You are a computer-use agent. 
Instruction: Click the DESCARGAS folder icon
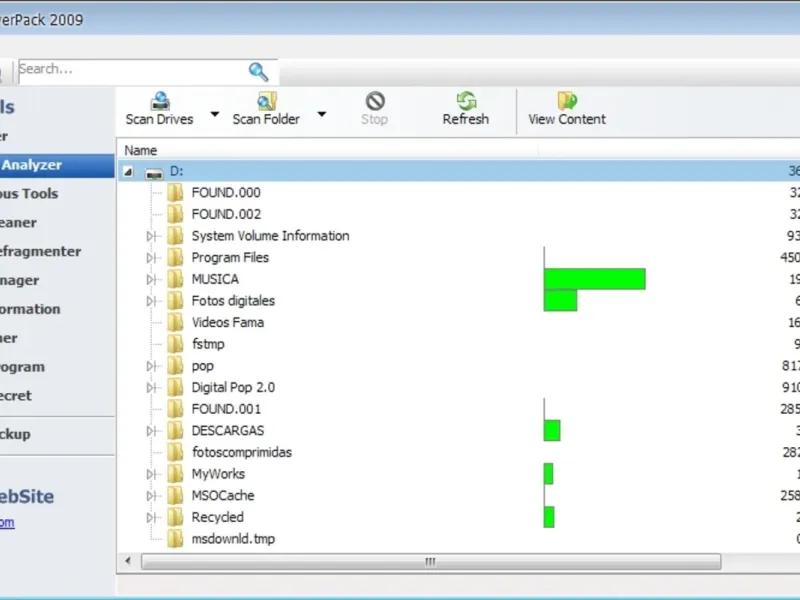175,431
